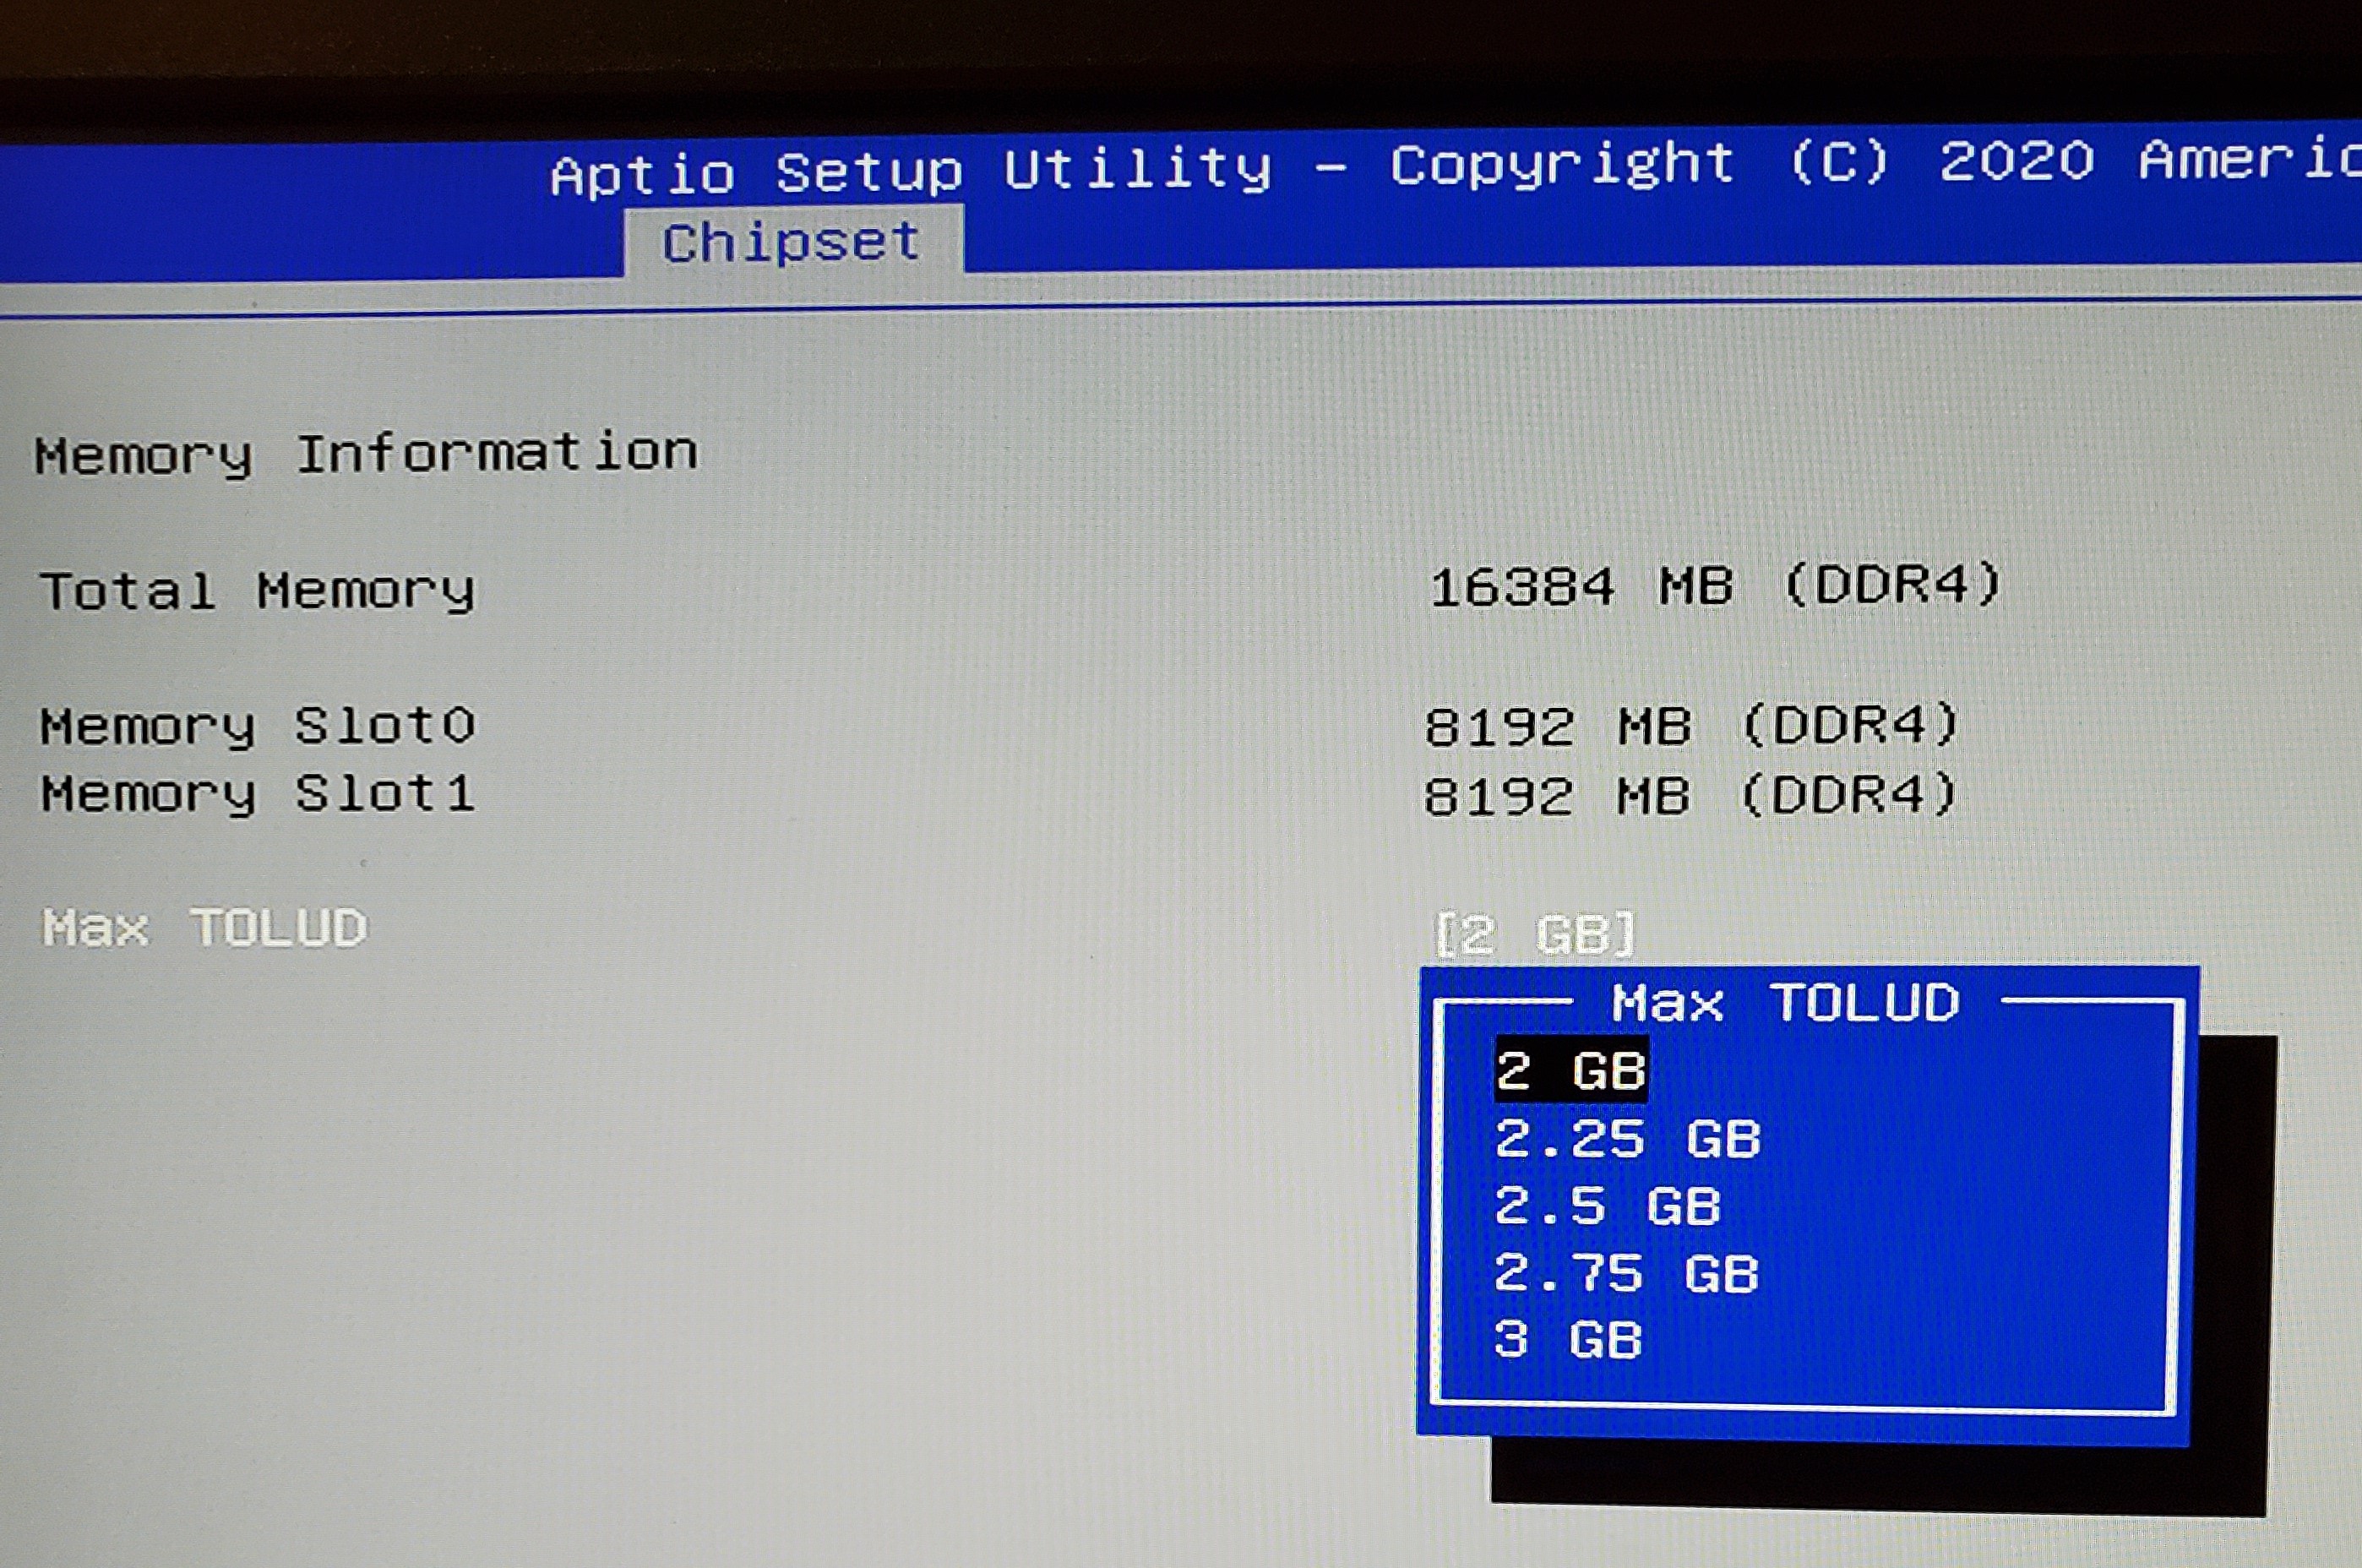Click the Memory Slot1 label

(258, 794)
